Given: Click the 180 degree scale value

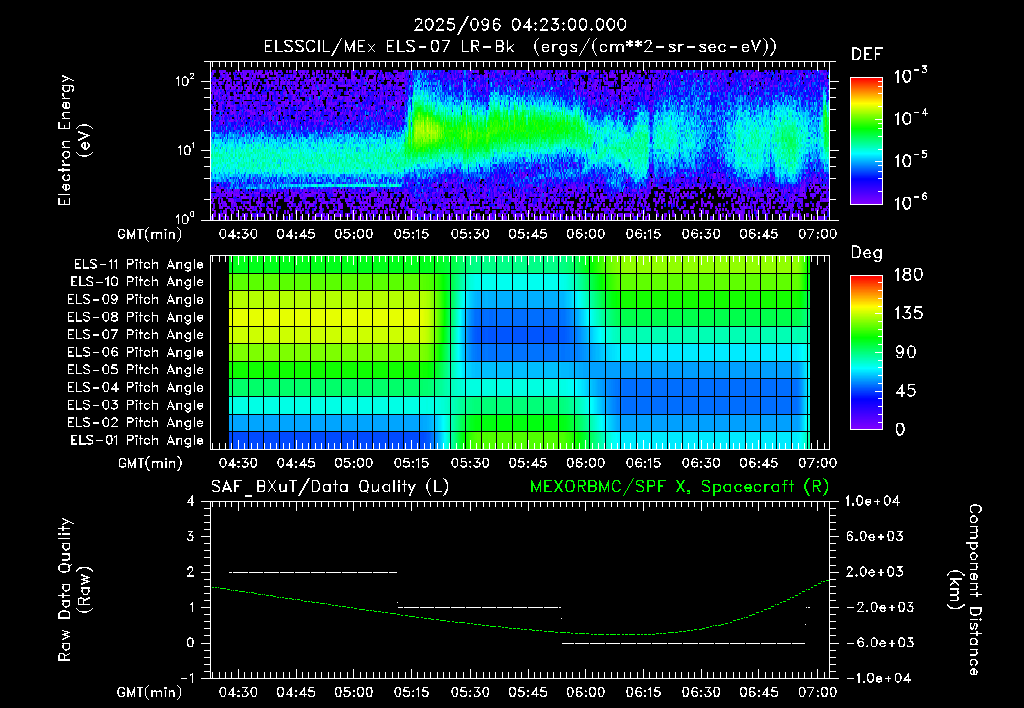Looking at the screenshot, I should [x=908, y=275].
